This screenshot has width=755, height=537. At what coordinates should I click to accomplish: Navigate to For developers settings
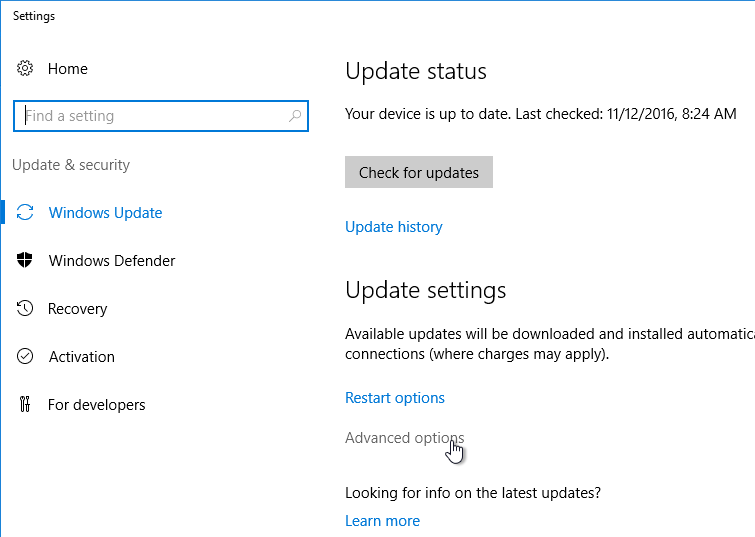(96, 405)
